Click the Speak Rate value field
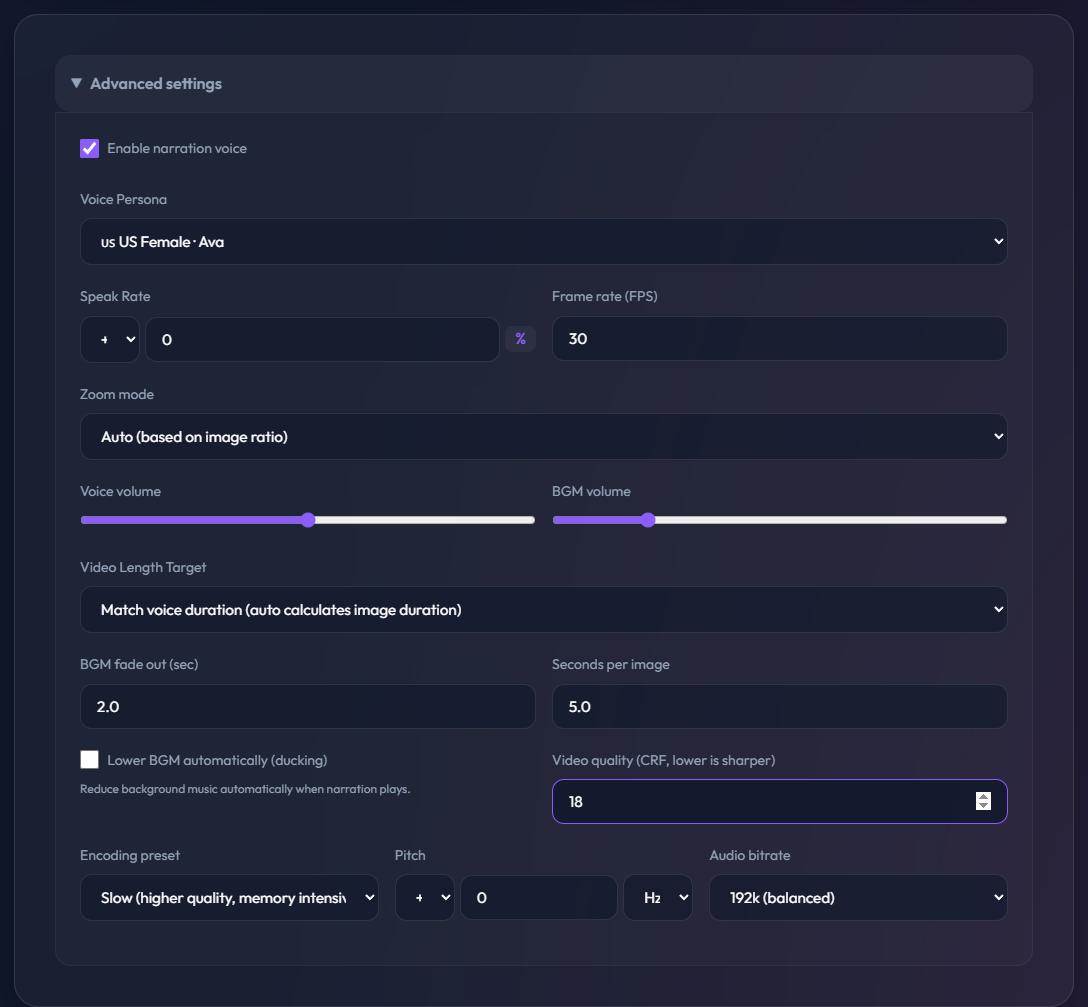Viewport: 1088px width, 1007px height. (322, 339)
